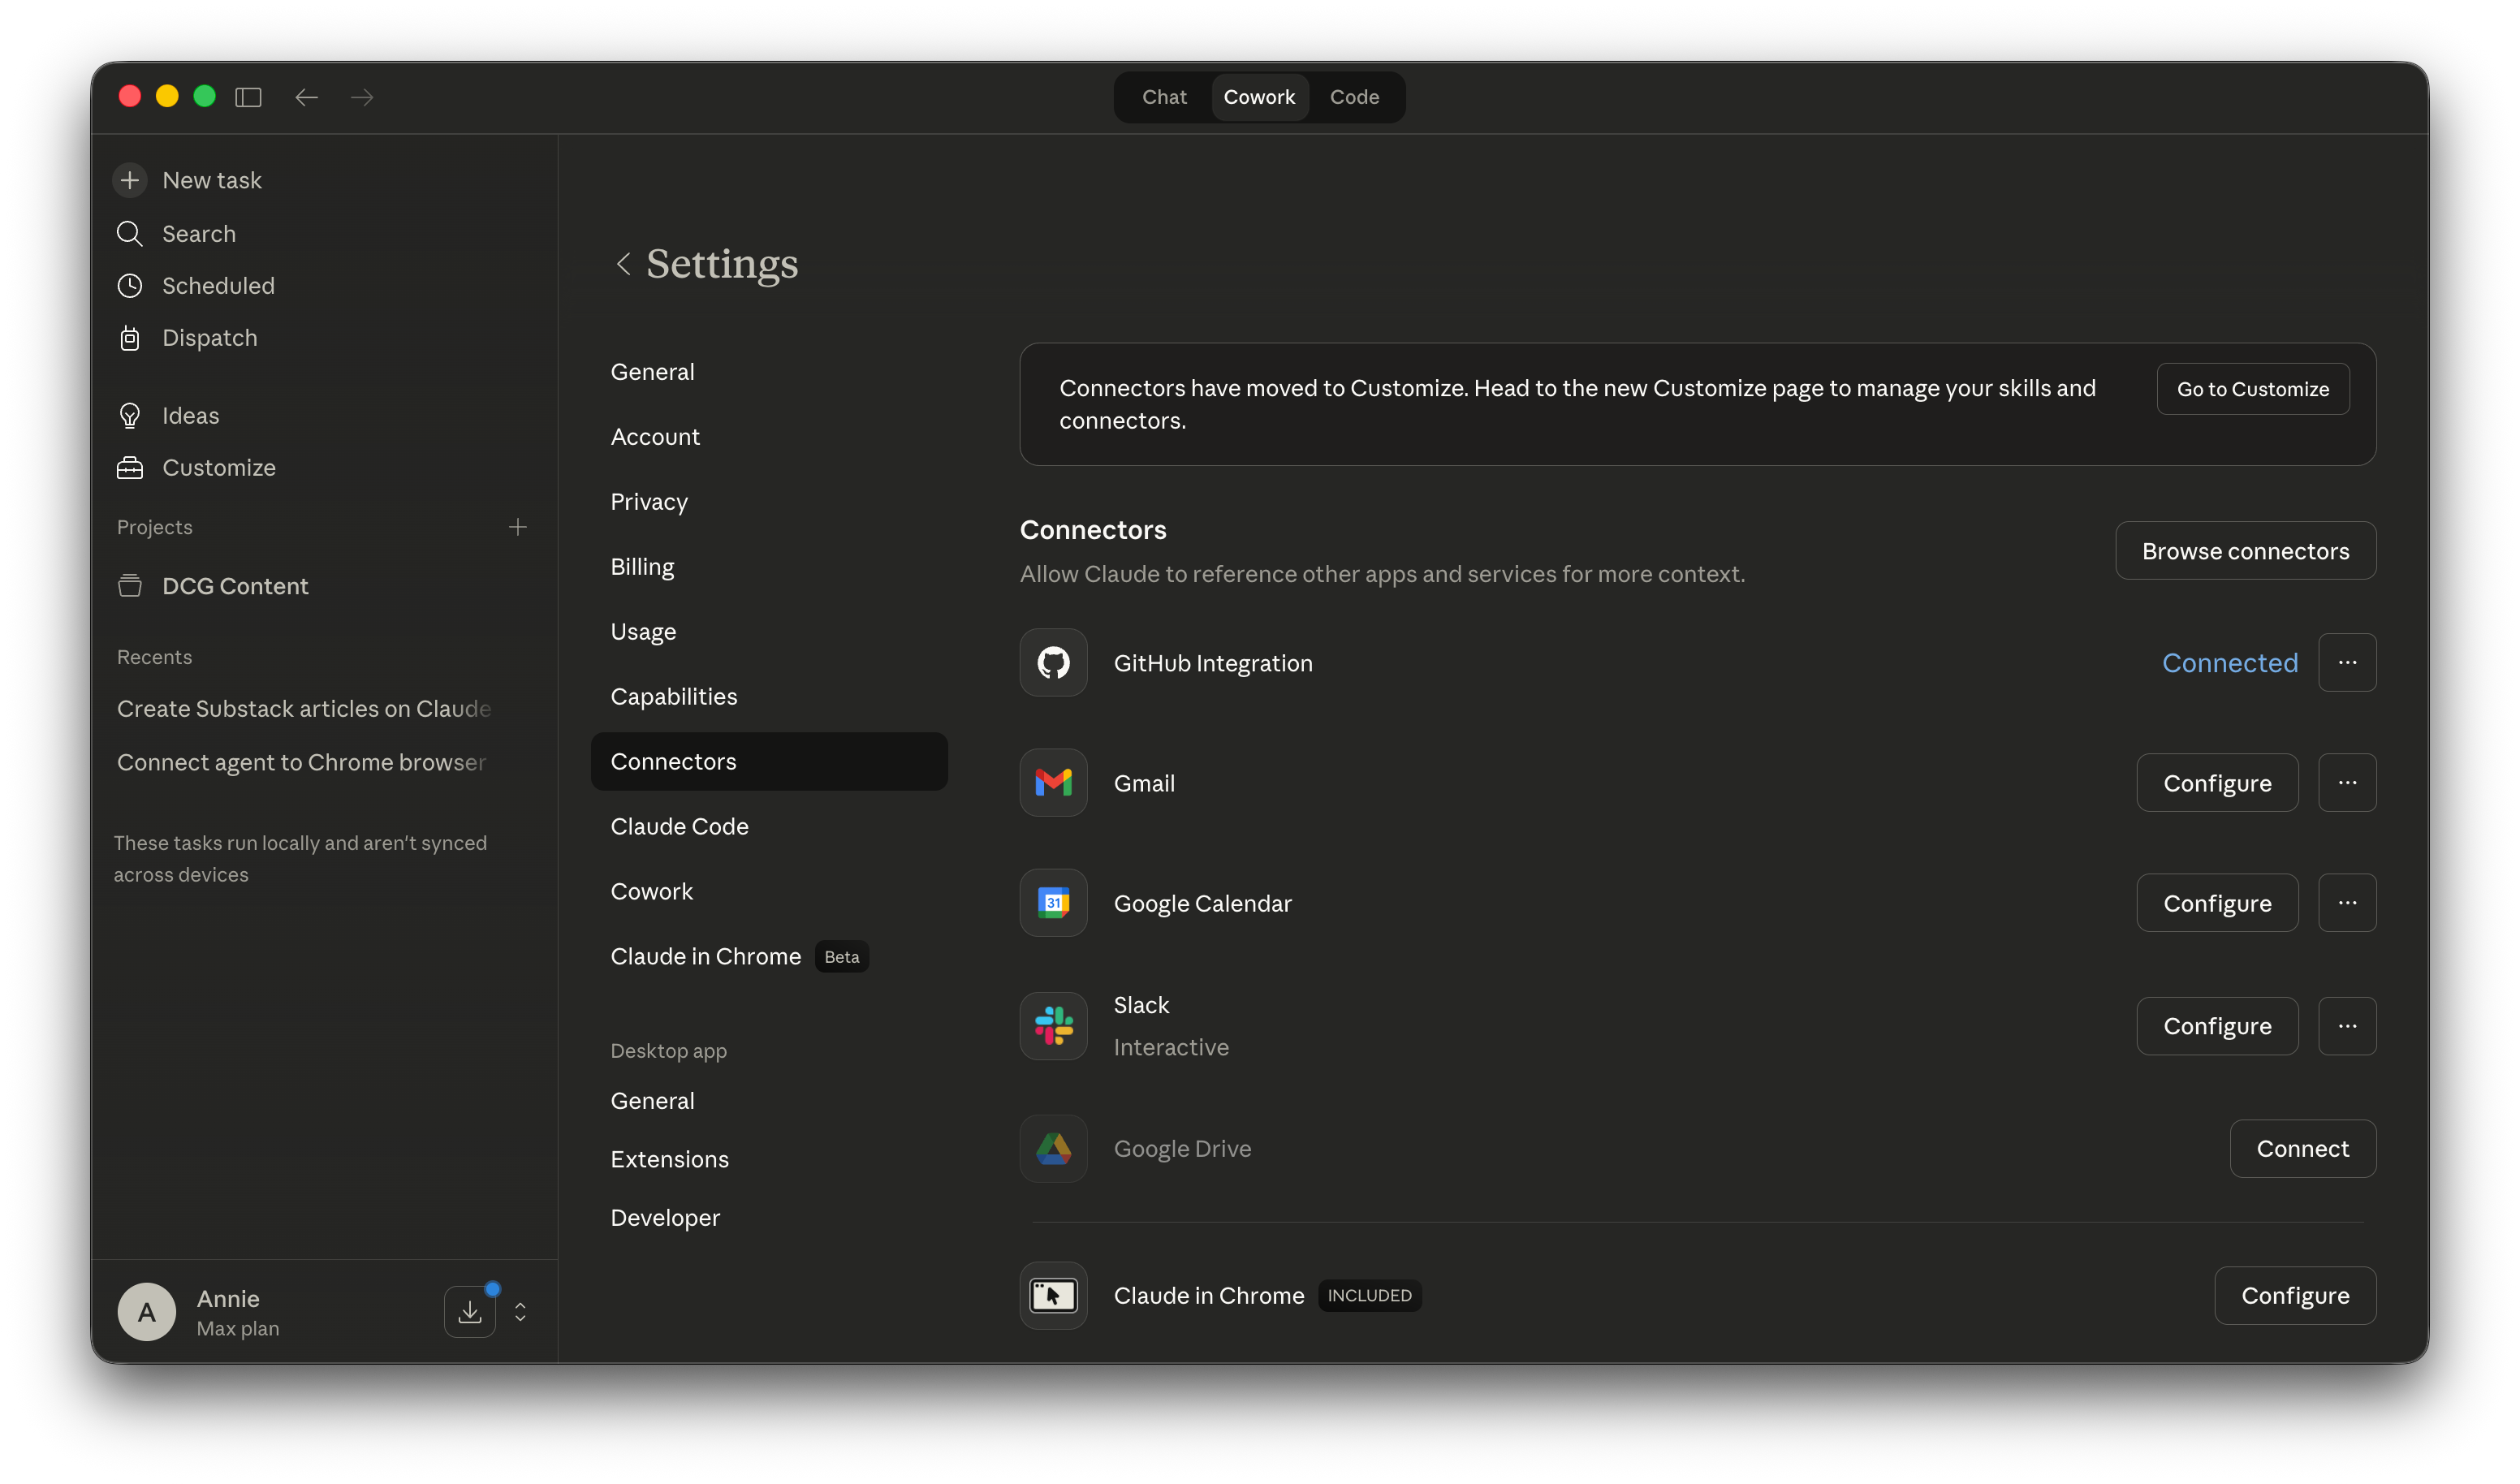Open Dispatch in the sidebar
The height and width of the screenshot is (1484, 2520).
coord(209,337)
